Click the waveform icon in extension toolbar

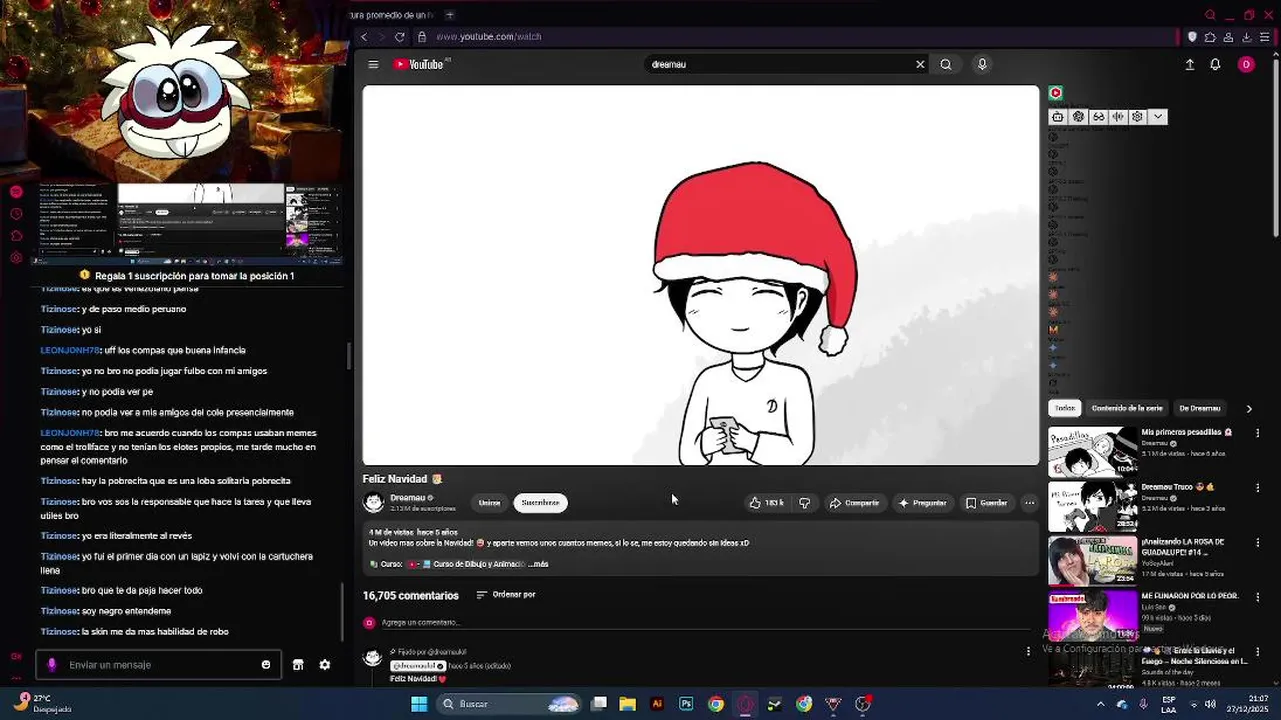(1118, 117)
